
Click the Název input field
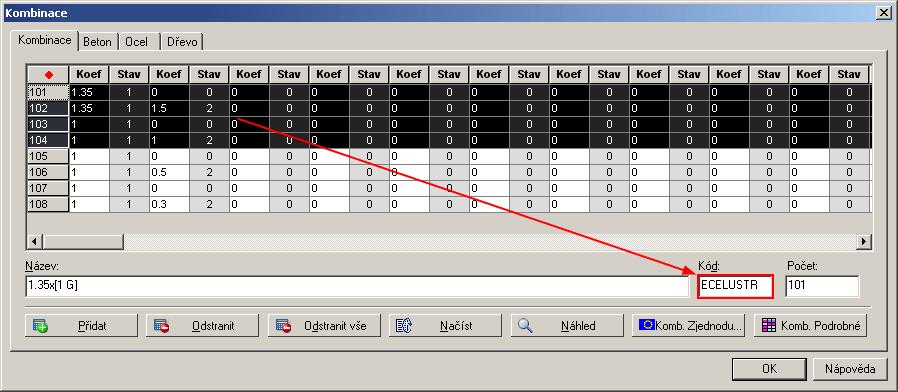pos(357,286)
